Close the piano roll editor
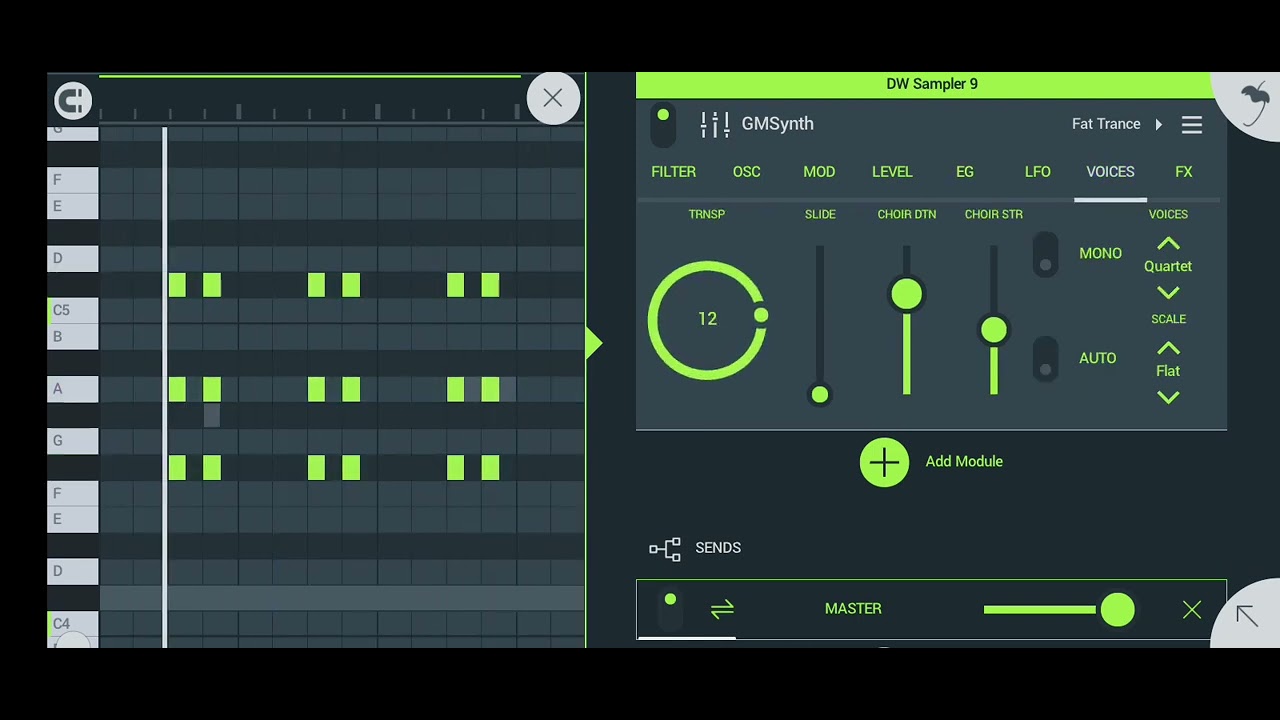This screenshot has width=1280, height=720. coord(553,98)
